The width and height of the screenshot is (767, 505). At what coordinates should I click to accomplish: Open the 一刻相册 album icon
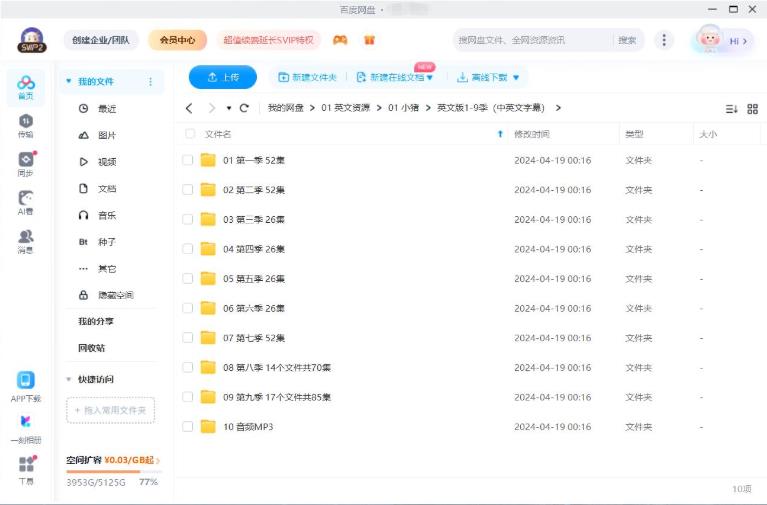(25, 429)
